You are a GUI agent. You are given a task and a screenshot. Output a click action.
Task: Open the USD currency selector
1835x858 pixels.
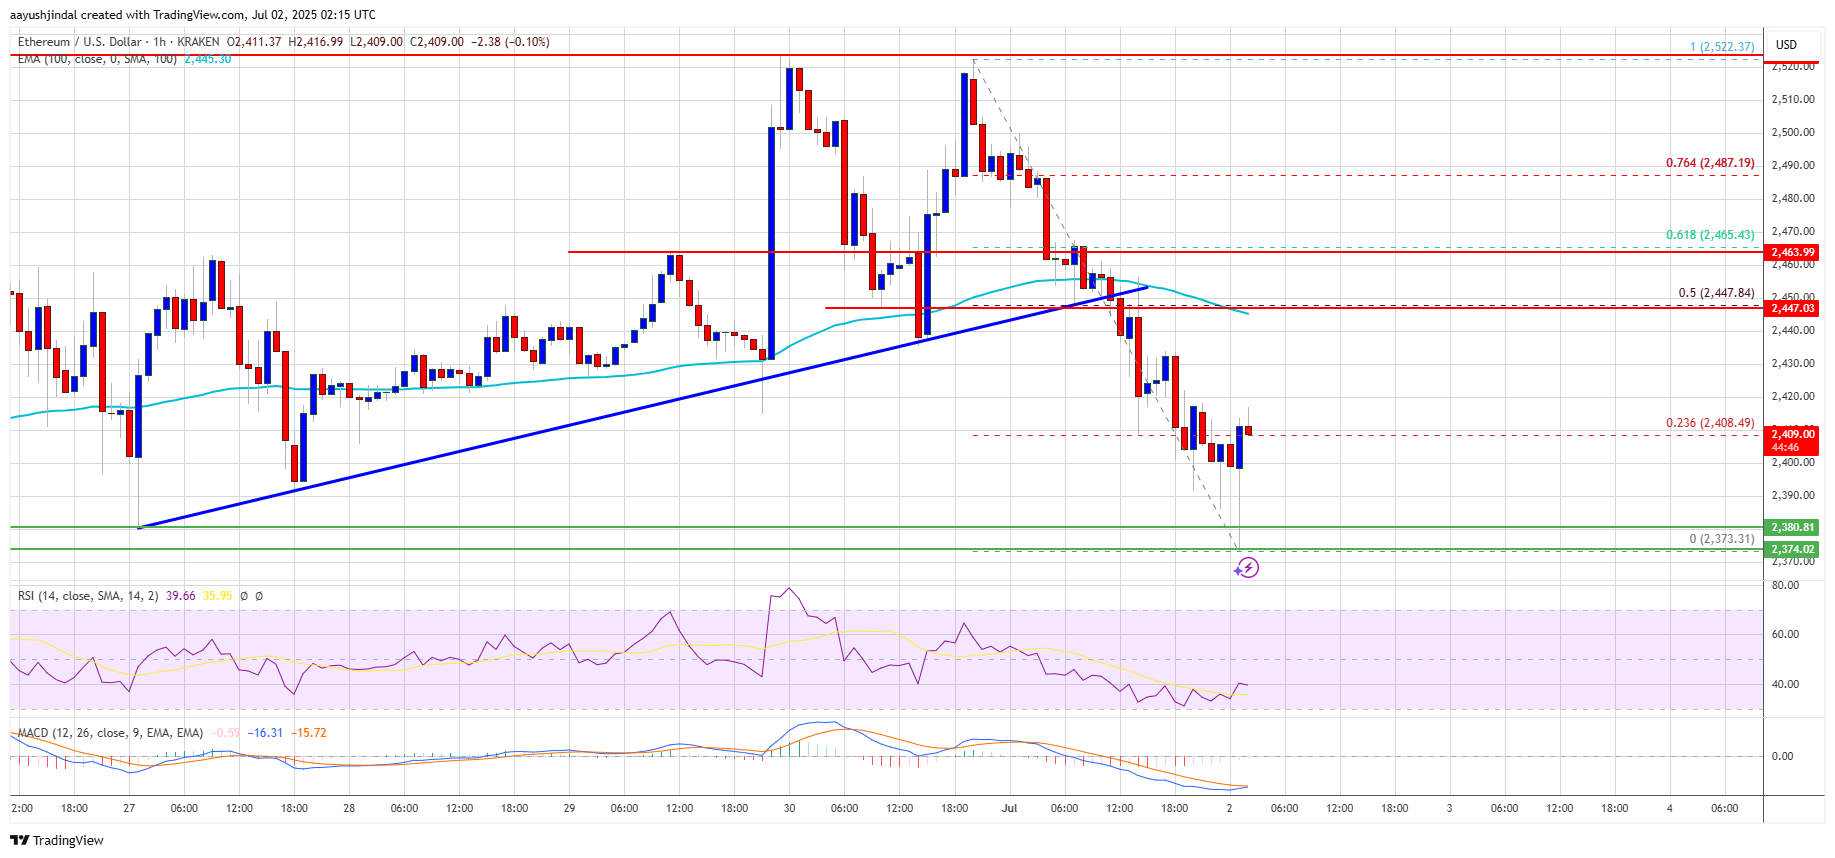point(1786,45)
